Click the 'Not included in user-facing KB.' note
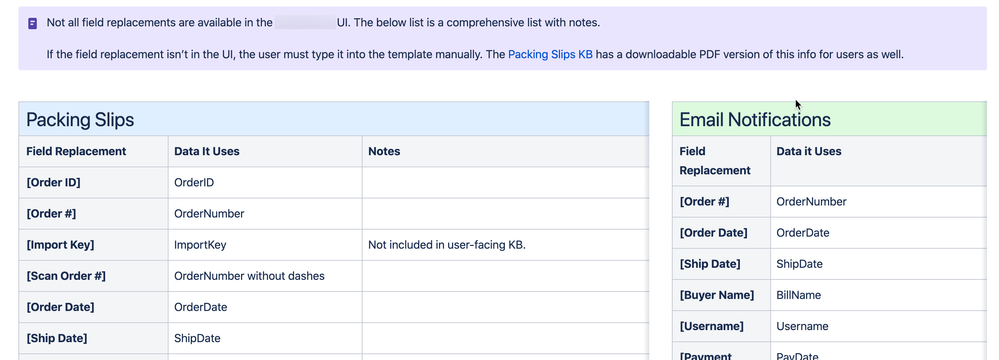999x360 pixels. coord(447,245)
